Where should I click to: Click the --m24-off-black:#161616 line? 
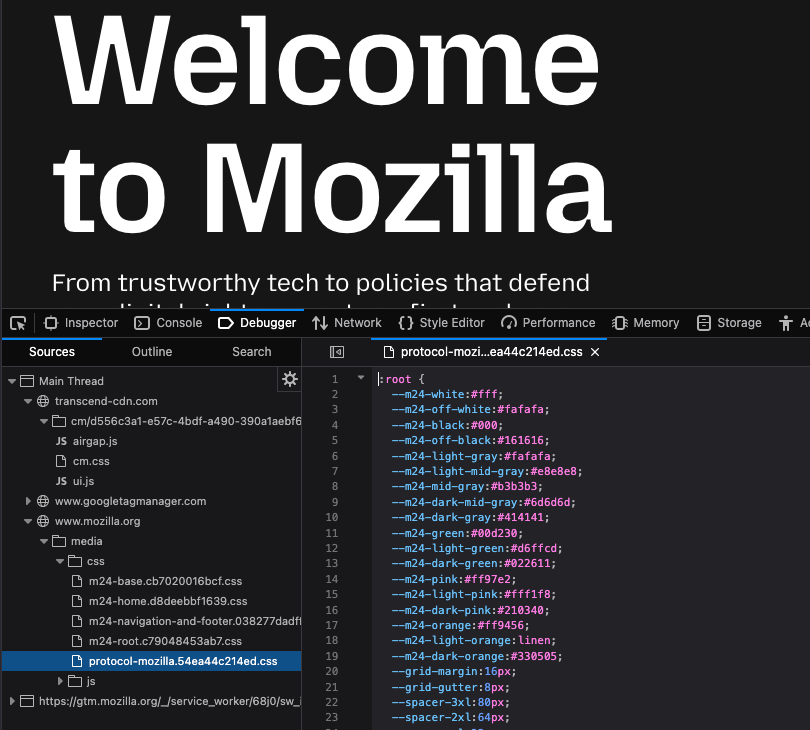tap(471, 441)
